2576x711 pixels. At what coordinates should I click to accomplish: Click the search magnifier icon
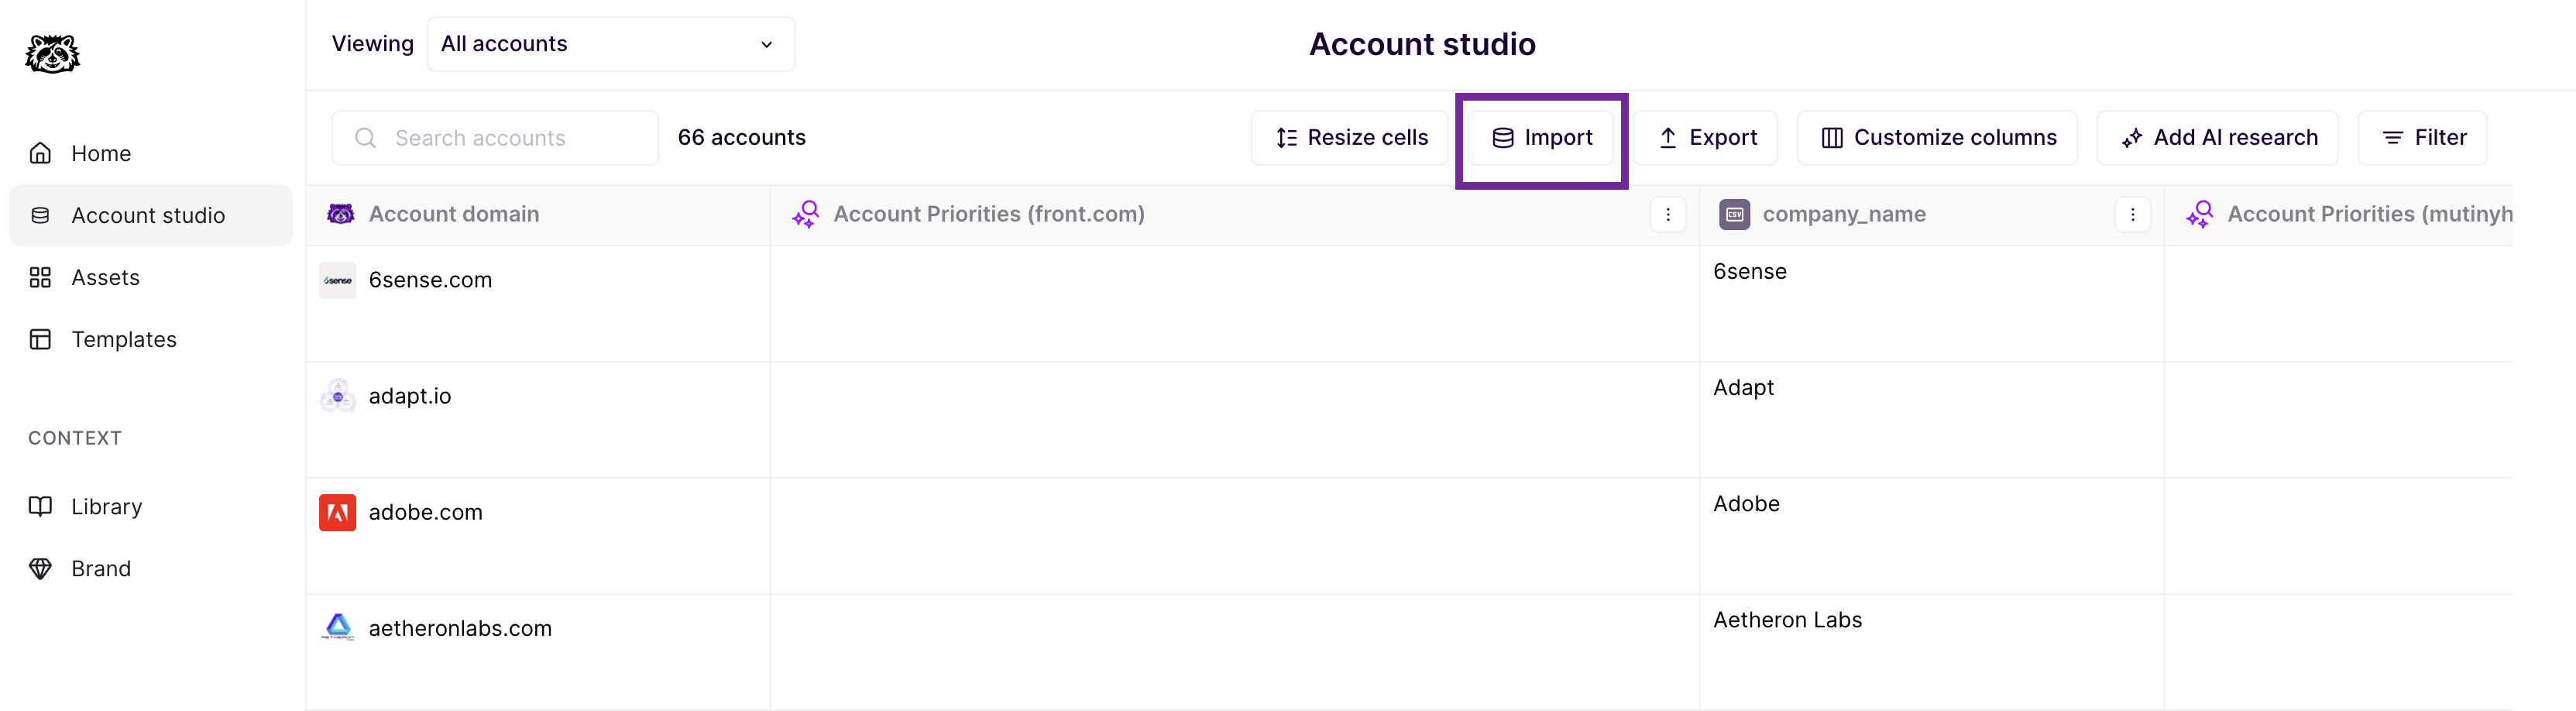[366, 138]
